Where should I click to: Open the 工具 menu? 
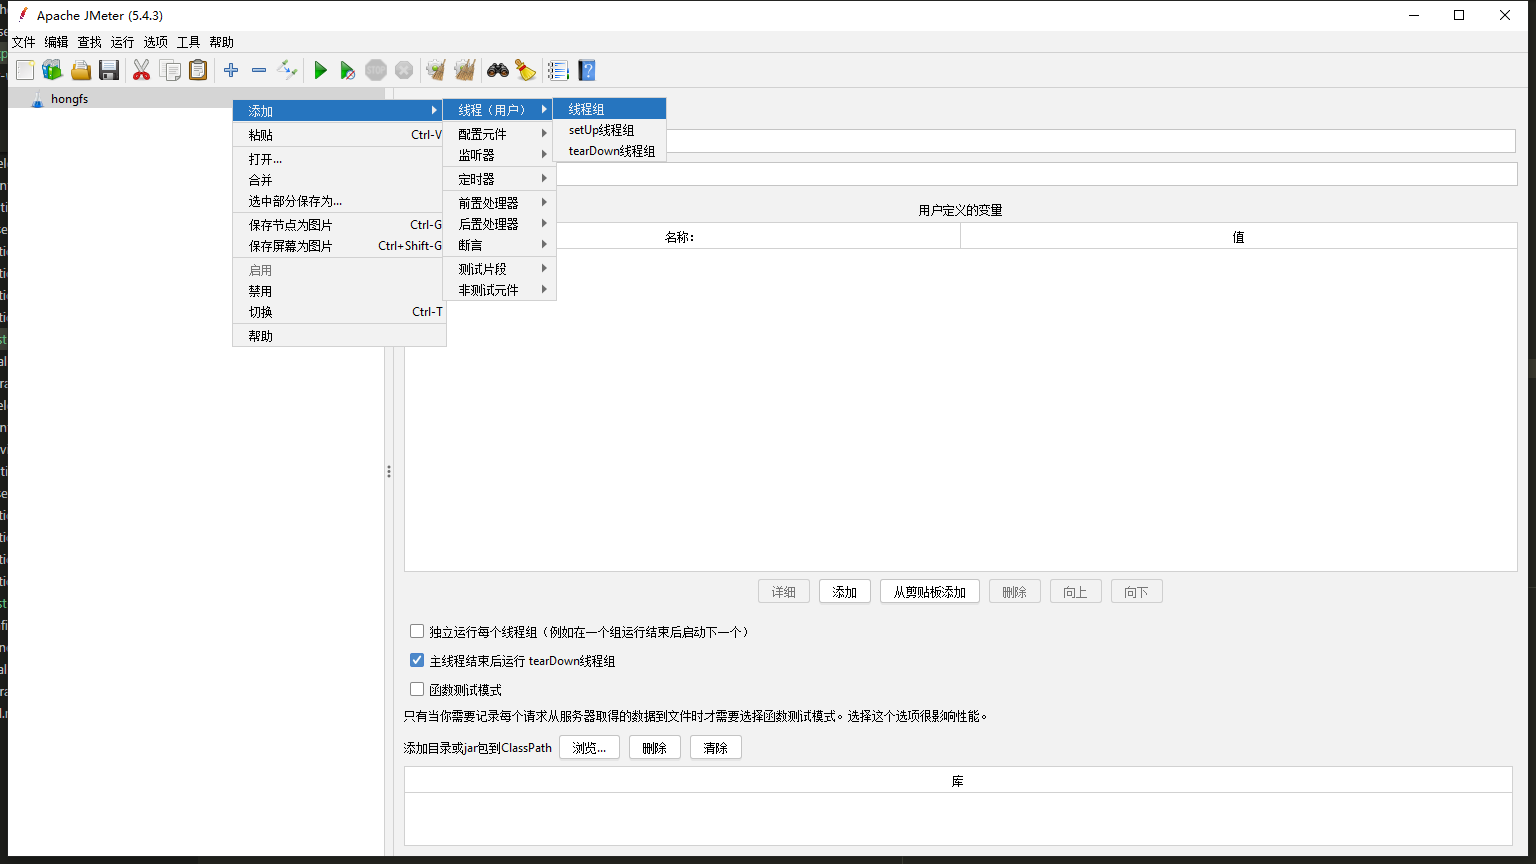coord(188,42)
